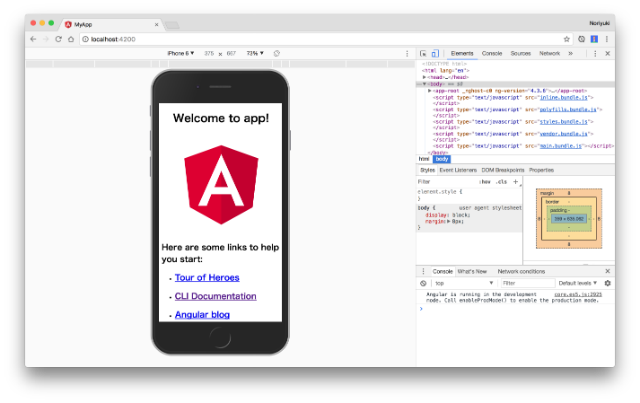Open the Angular blog link
640x403 pixels.
coord(202,315)
